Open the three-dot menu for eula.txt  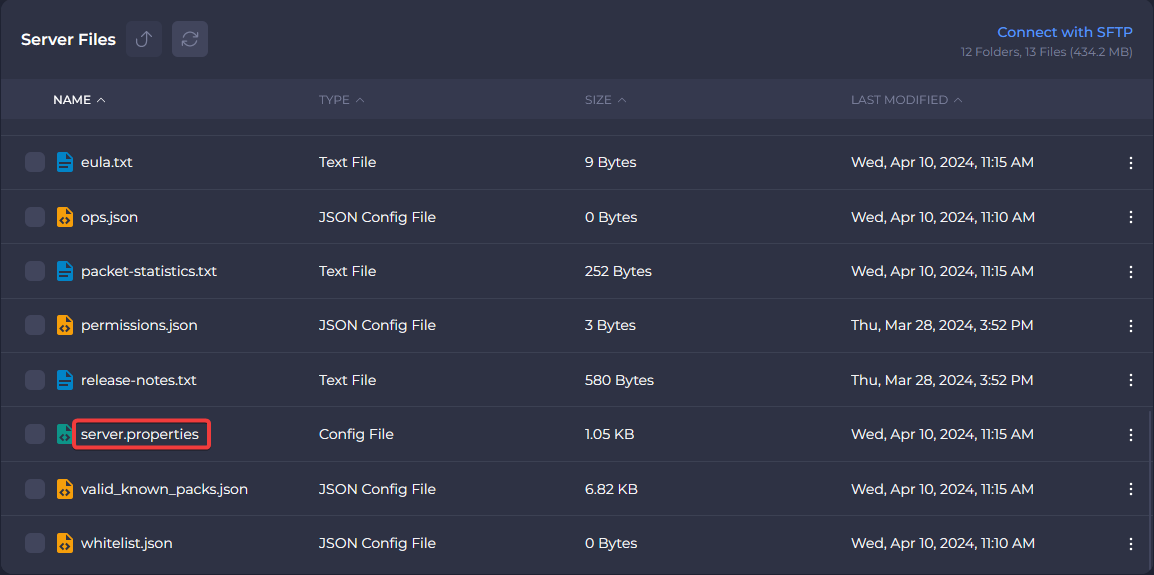(x=1131, y=162)
